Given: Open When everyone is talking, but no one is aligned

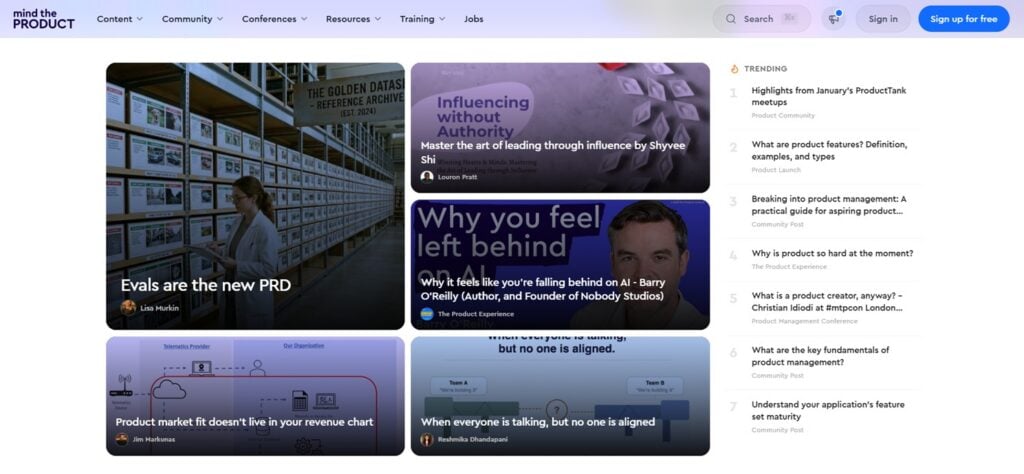Looking at the screenshot, I should pos(537,422).
